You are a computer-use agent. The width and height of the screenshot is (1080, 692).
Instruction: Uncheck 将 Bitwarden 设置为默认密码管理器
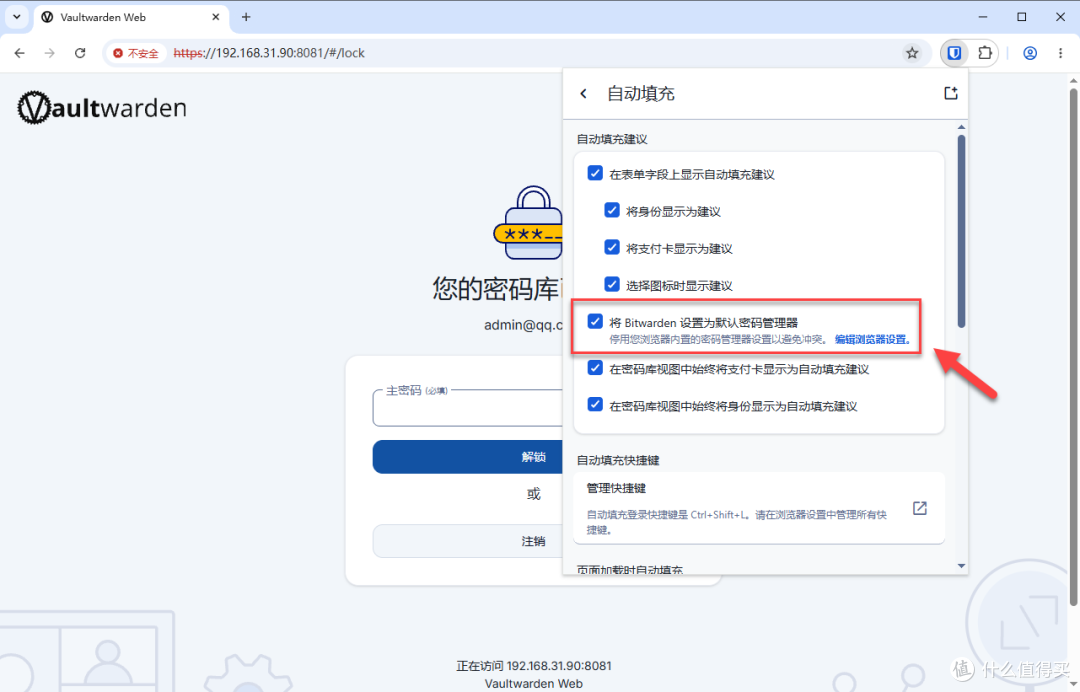(595, 322)
